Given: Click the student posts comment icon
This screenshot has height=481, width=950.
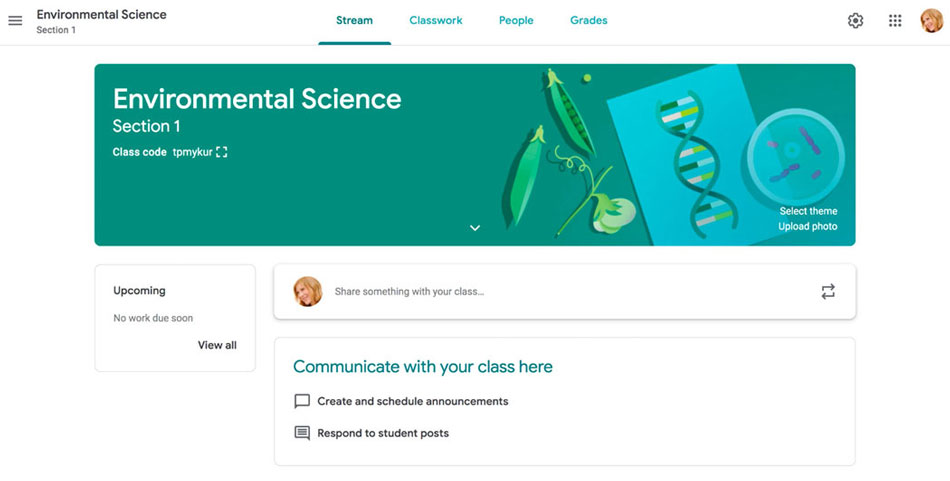Looking at the screenshot, I should pyautogui.click(x=302, y=433).
